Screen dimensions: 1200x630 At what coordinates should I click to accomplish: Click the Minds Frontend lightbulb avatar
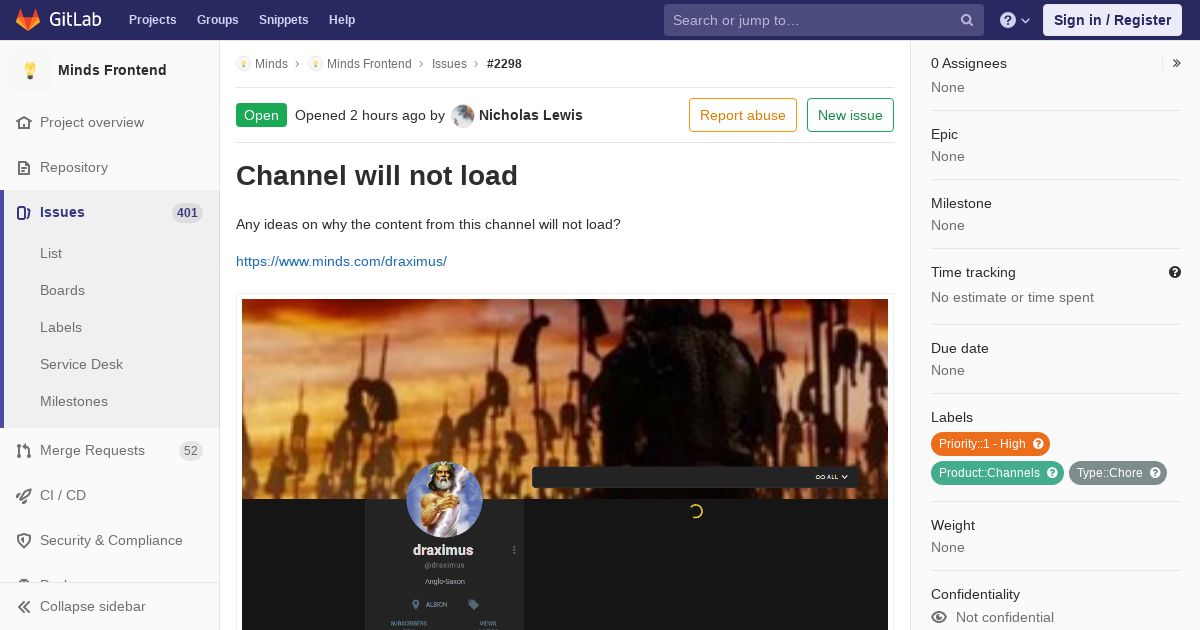point(30,70)
